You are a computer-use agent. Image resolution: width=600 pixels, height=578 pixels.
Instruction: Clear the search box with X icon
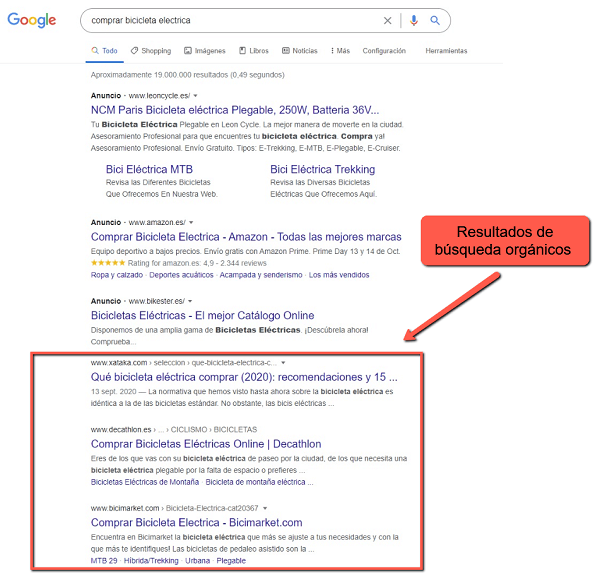388,21
